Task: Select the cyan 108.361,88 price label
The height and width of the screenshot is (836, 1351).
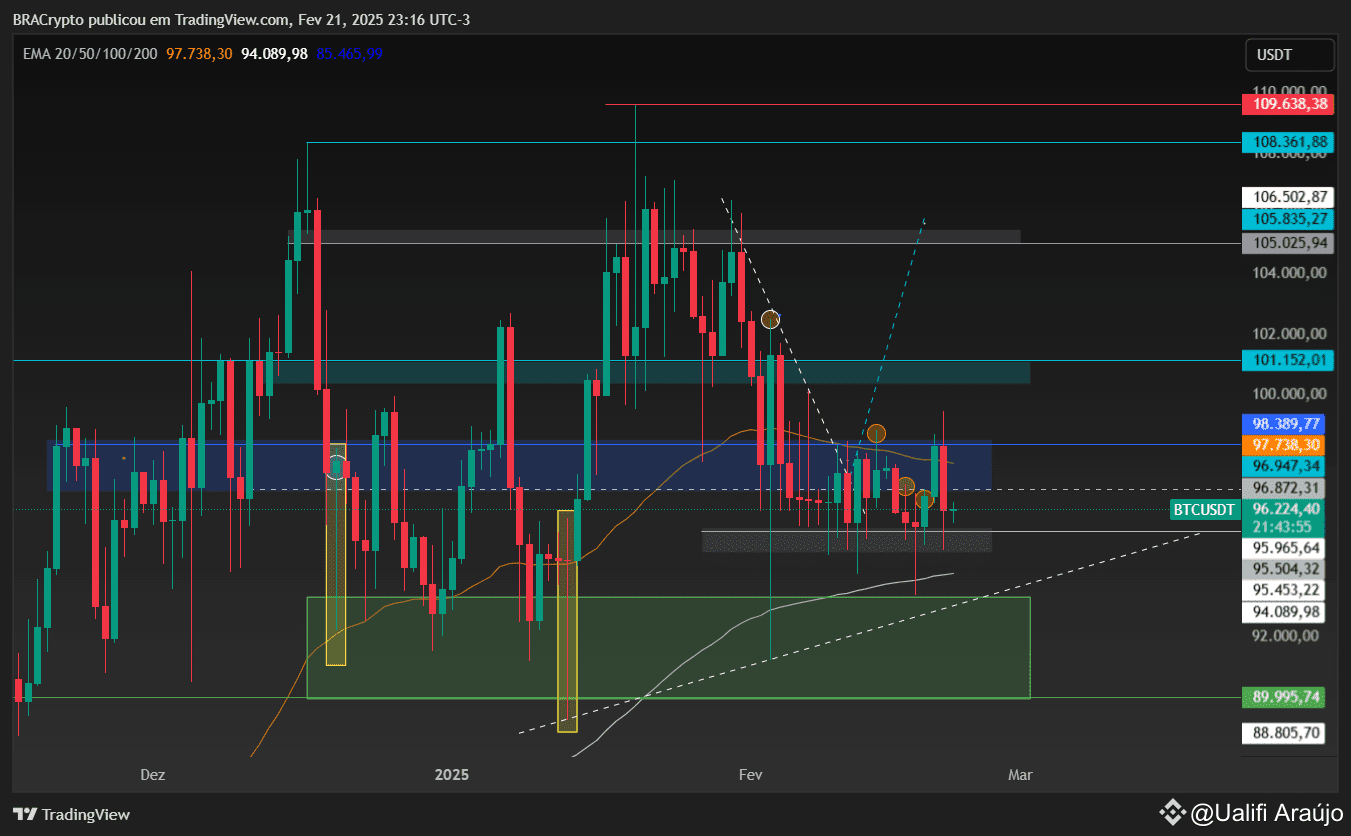Action: pyautogui.click(x=1287, y=142)
